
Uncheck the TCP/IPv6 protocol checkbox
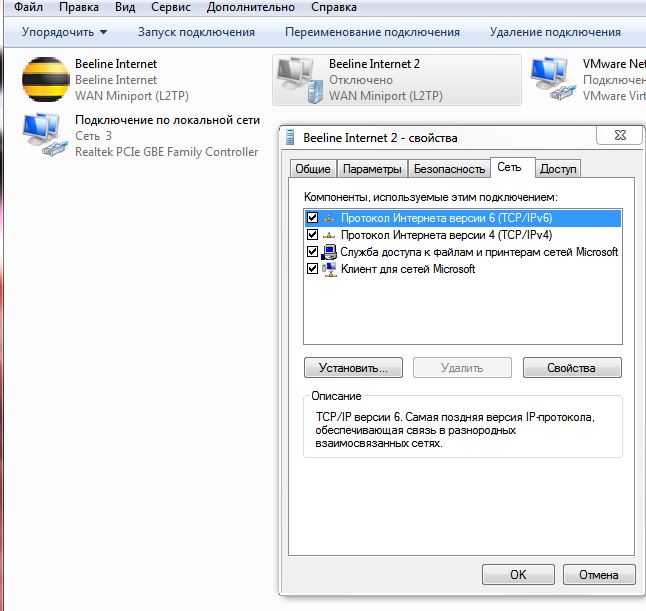tap(312, 218)
